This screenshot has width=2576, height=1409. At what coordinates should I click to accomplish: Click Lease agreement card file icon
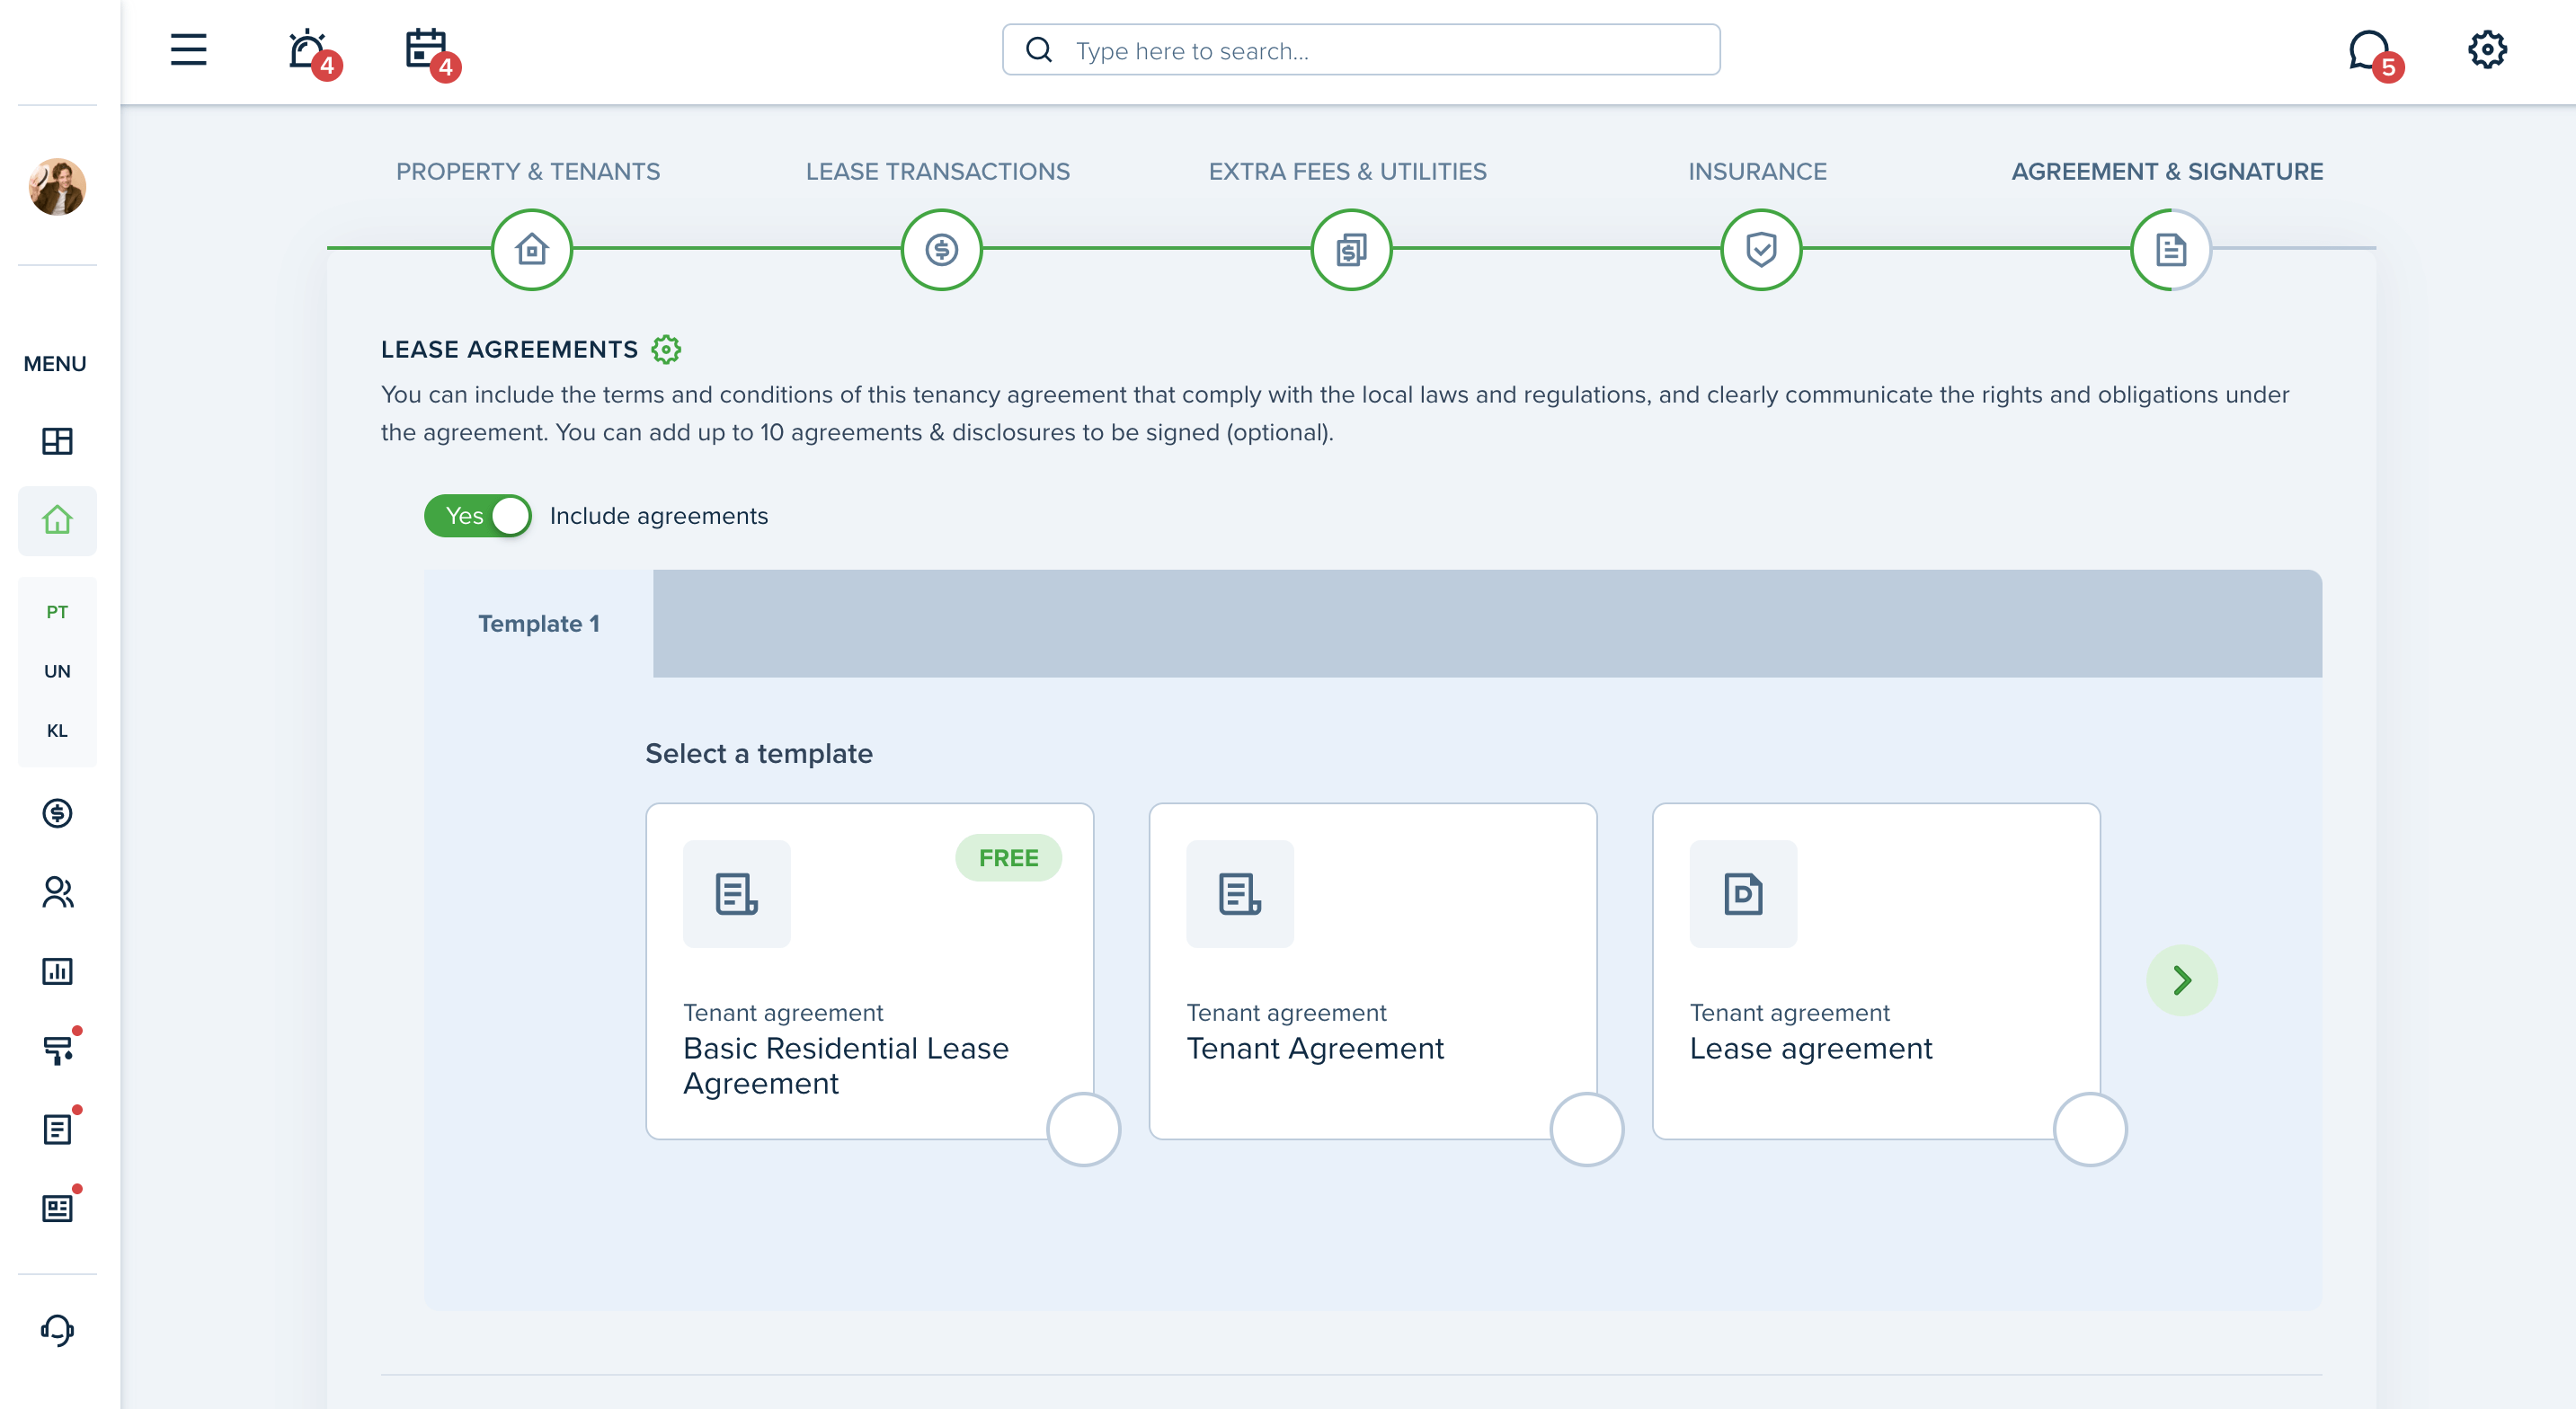[1744, 893]
